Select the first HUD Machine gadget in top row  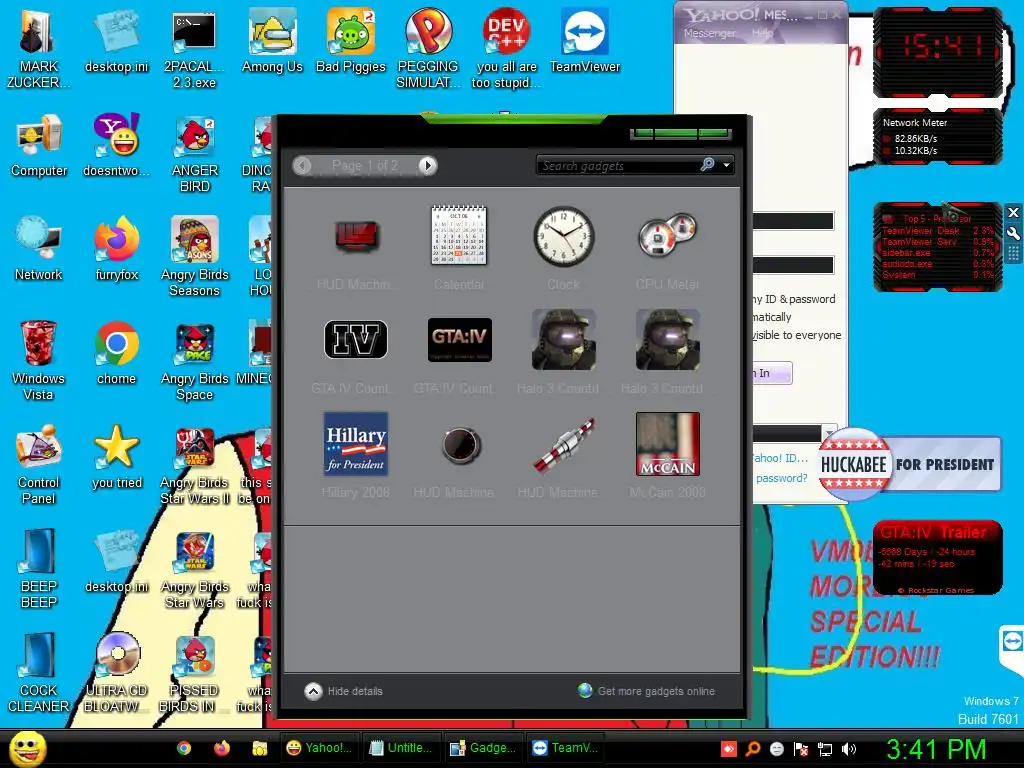(x=356, y=247)
